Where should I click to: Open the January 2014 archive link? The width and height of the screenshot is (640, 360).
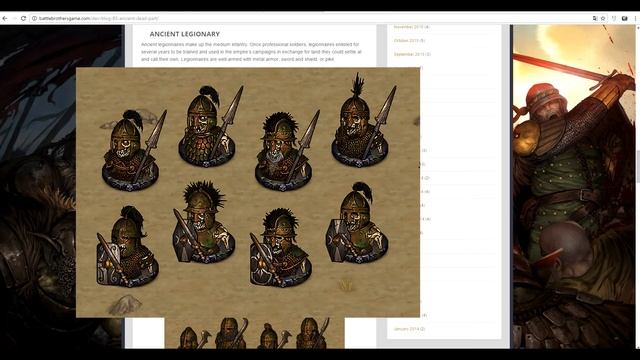(x=409, y=329)
